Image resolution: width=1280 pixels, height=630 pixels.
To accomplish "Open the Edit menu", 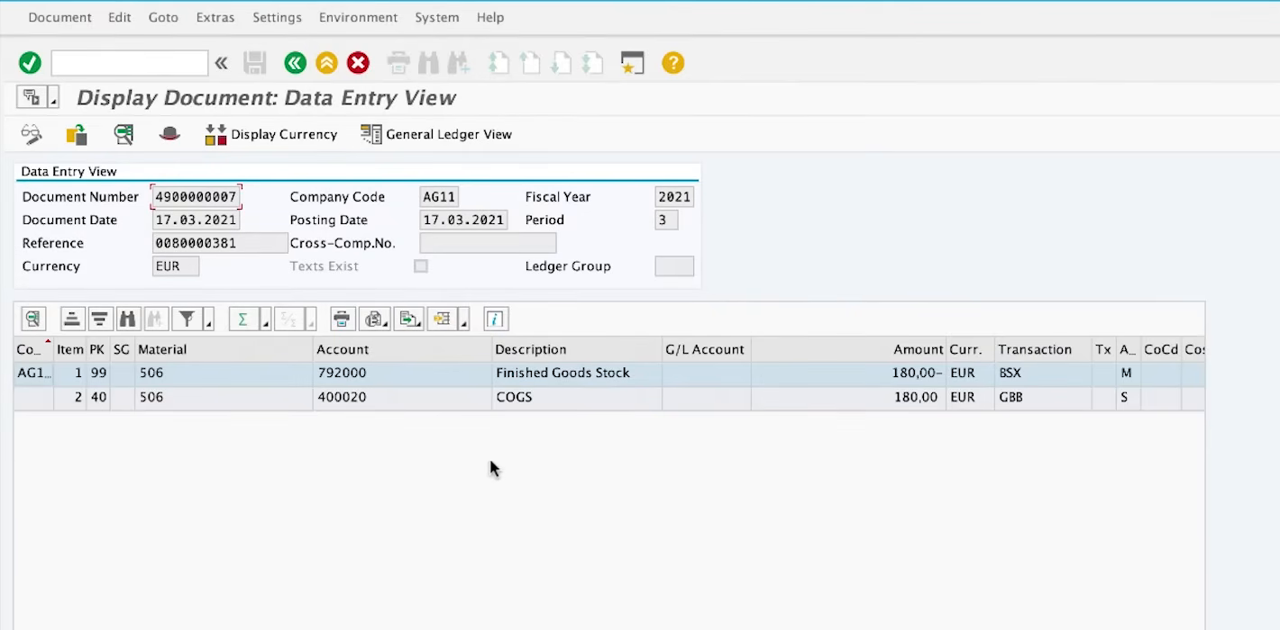I will click(x=119, y=17).
